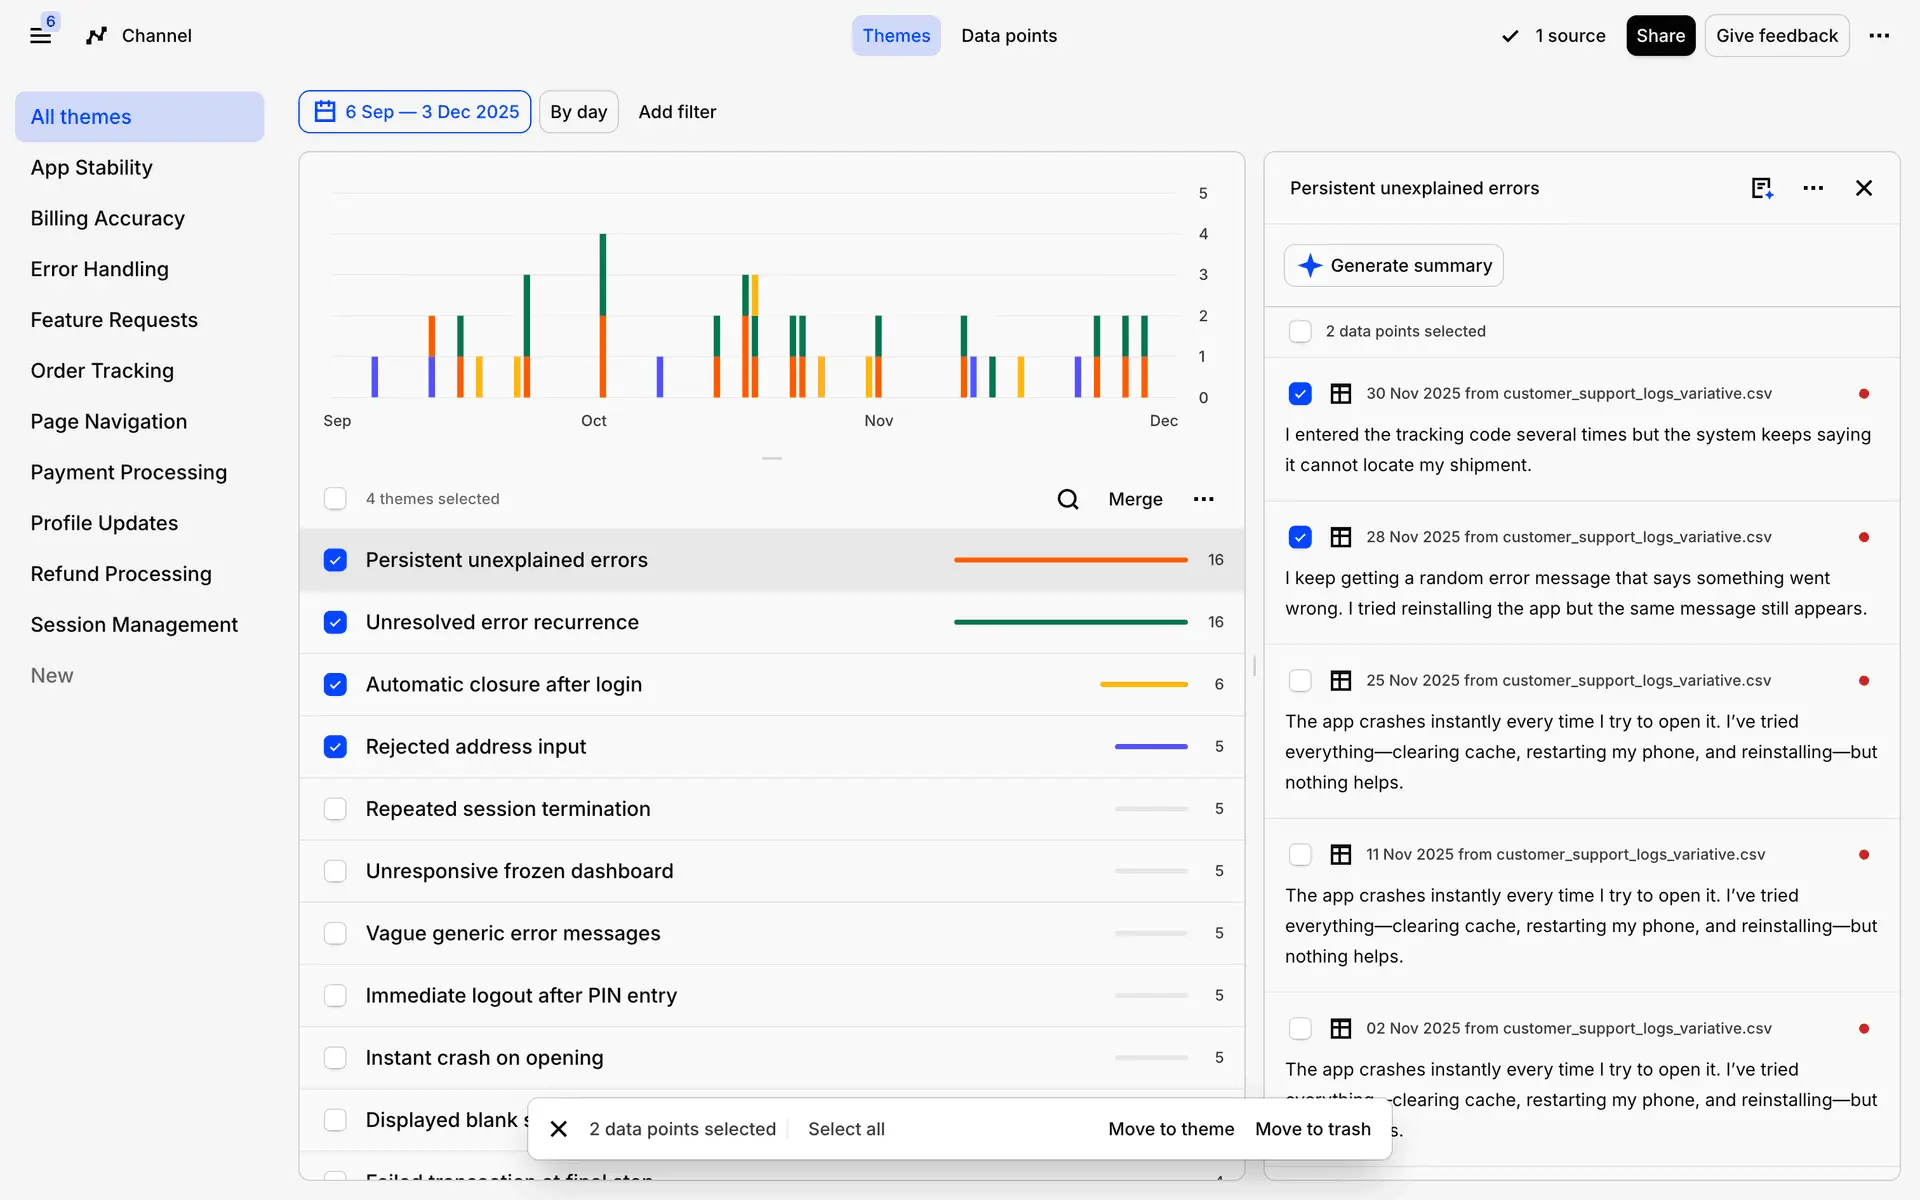Open the three-dot menu in Persistent unexplained errors panel
This screenshot has width=1920, height=1200.
pyautogui.click(x=1813, y=188)
